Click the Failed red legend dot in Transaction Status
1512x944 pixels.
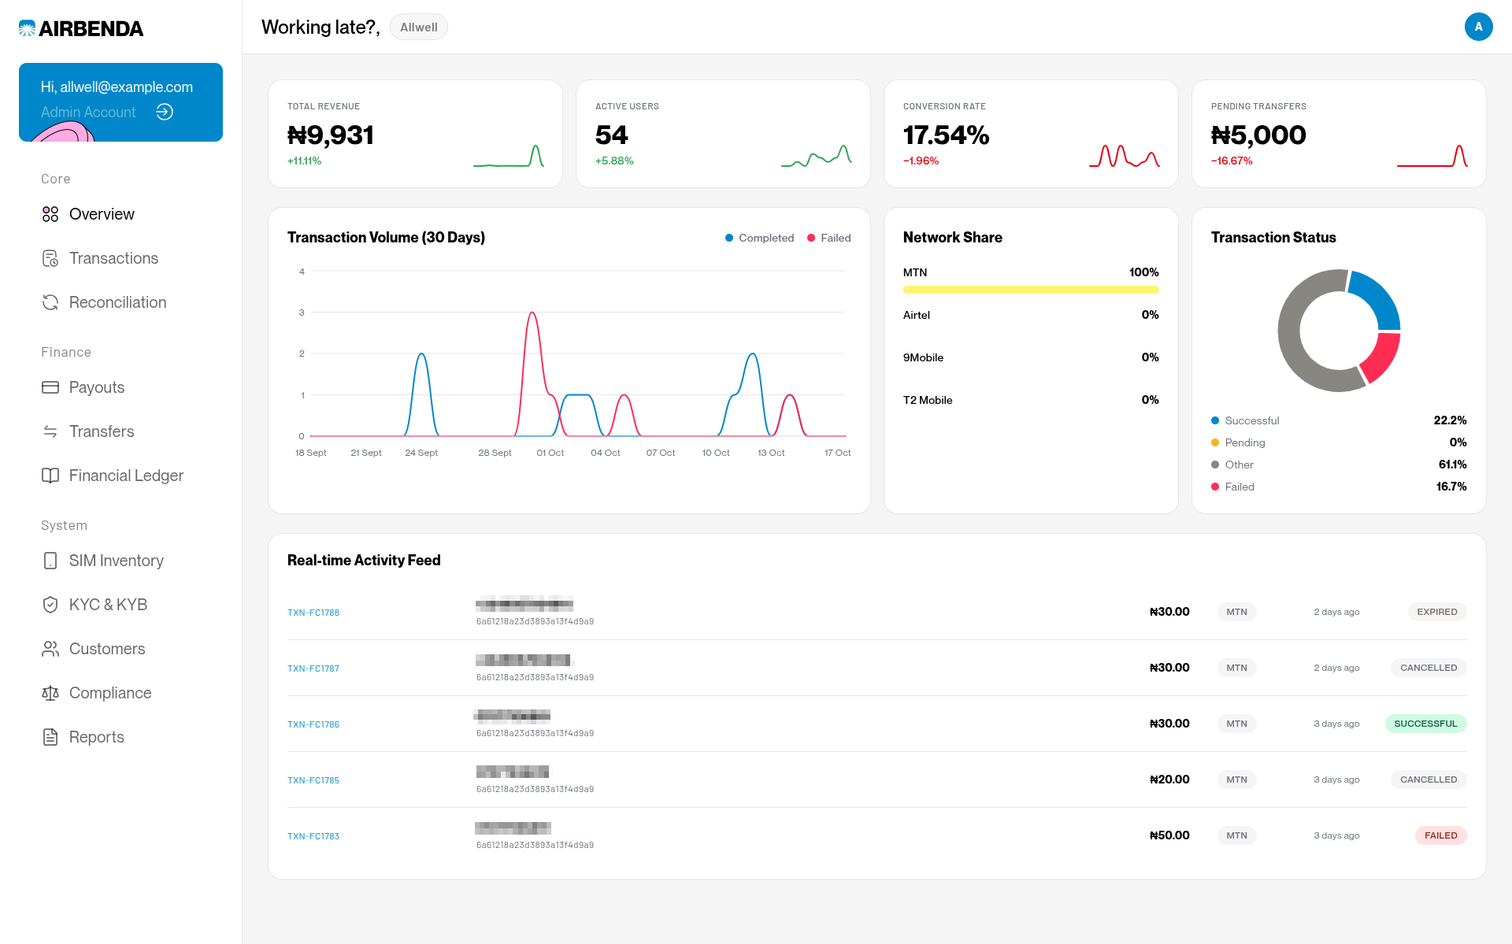tap(1215, 487)
